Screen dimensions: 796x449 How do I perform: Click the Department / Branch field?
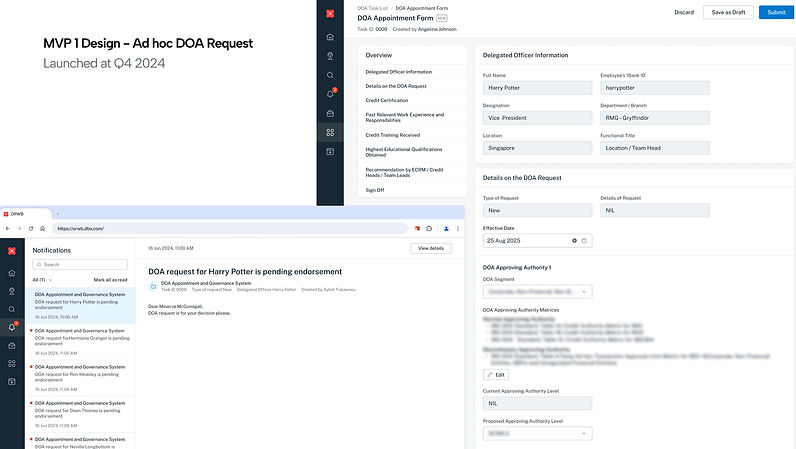[x=654, y=118]
